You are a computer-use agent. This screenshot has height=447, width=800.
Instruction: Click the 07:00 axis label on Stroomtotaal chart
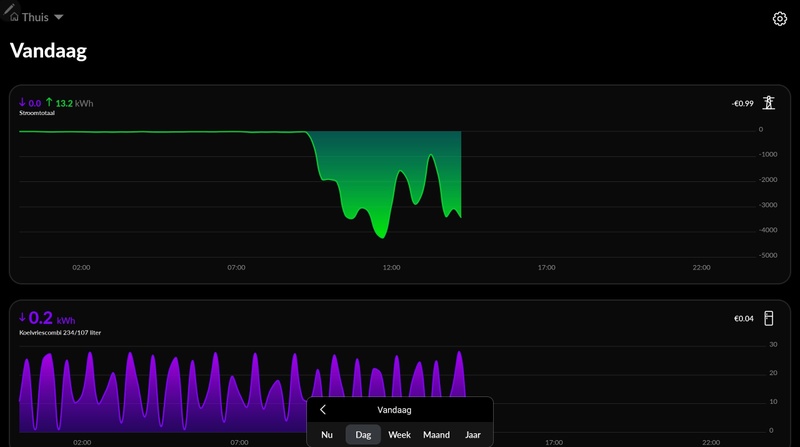(x=236, y=267)
